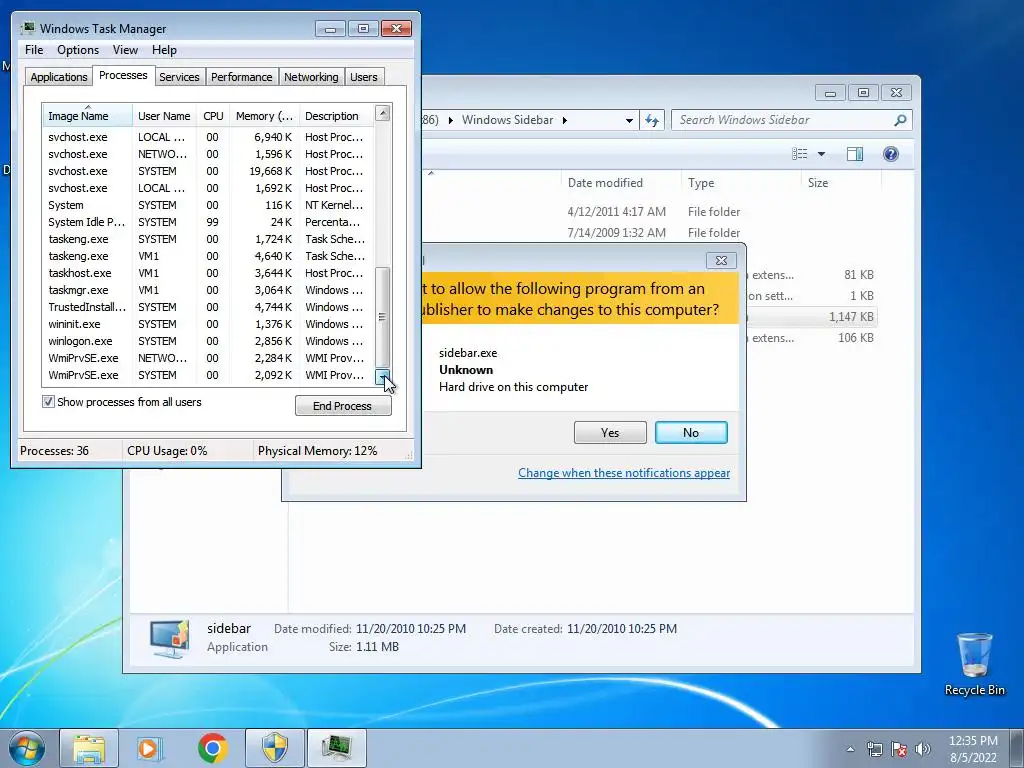This screenshot has width=1024, height=768.
Task: Expand the chevron after Windows Sidebar breadcrumb
Action: coord(565,120)
